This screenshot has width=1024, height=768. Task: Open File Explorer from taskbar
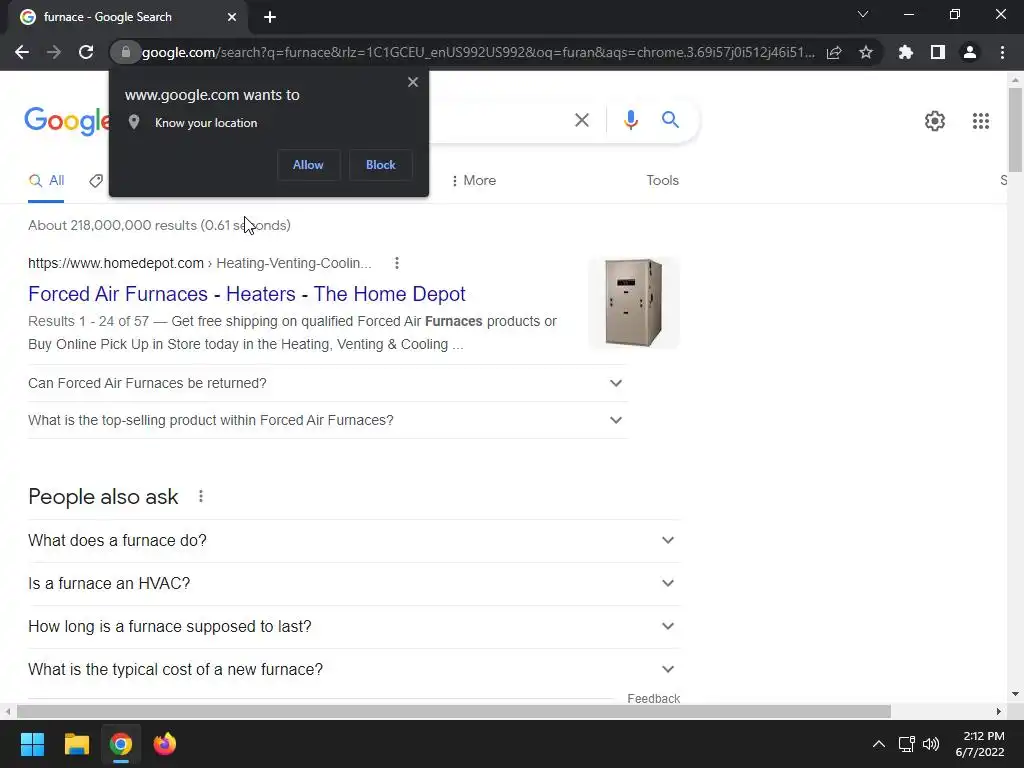pos(76,744)
